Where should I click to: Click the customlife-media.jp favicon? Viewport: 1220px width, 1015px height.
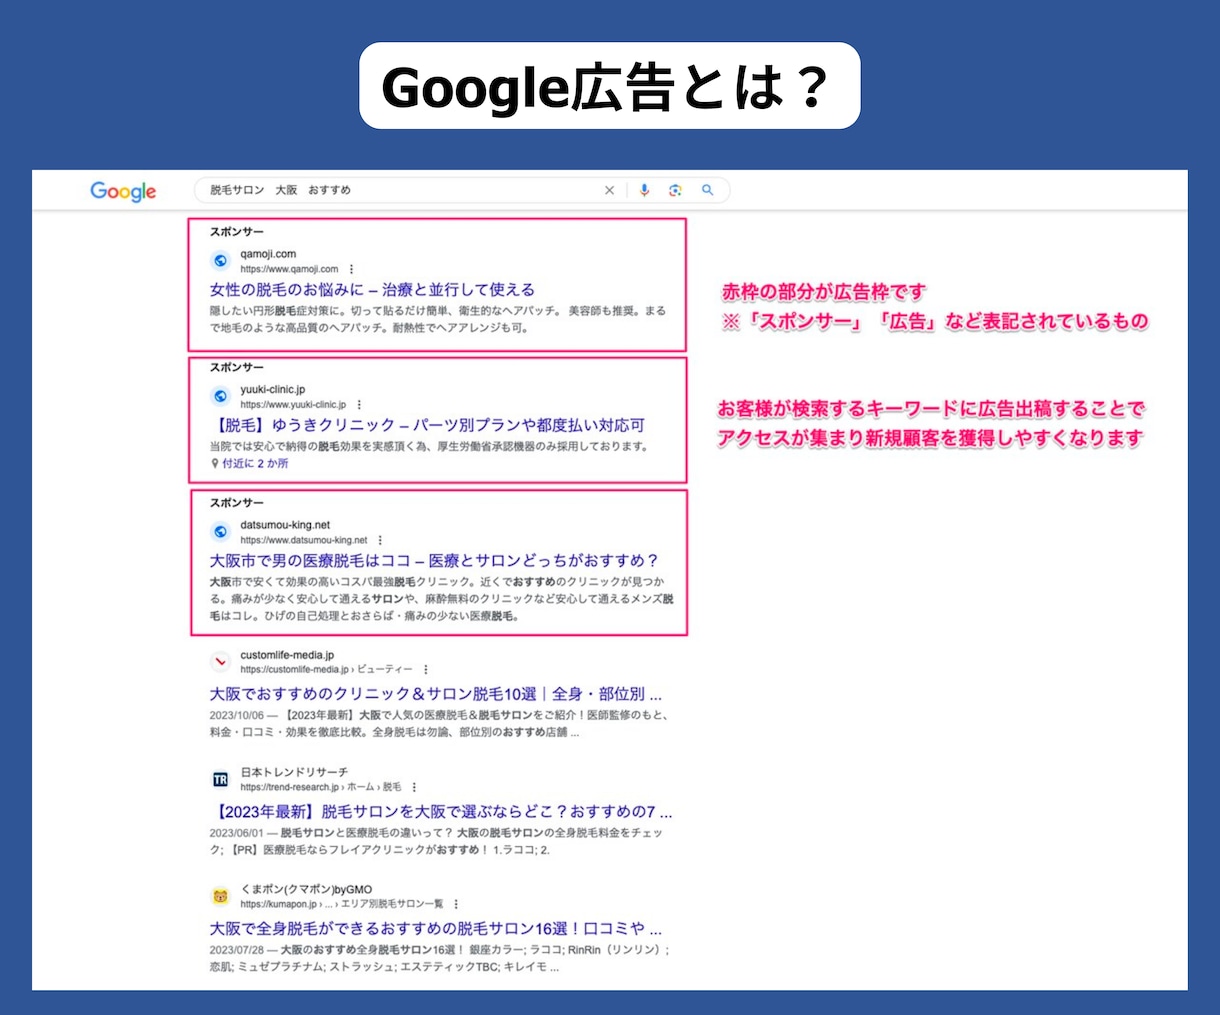click(221, 662)
